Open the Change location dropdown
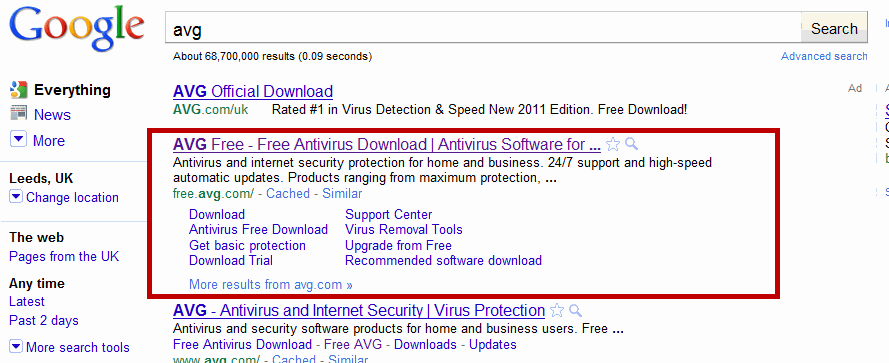This screenshot has width=889, height=363. click(16, 197)
